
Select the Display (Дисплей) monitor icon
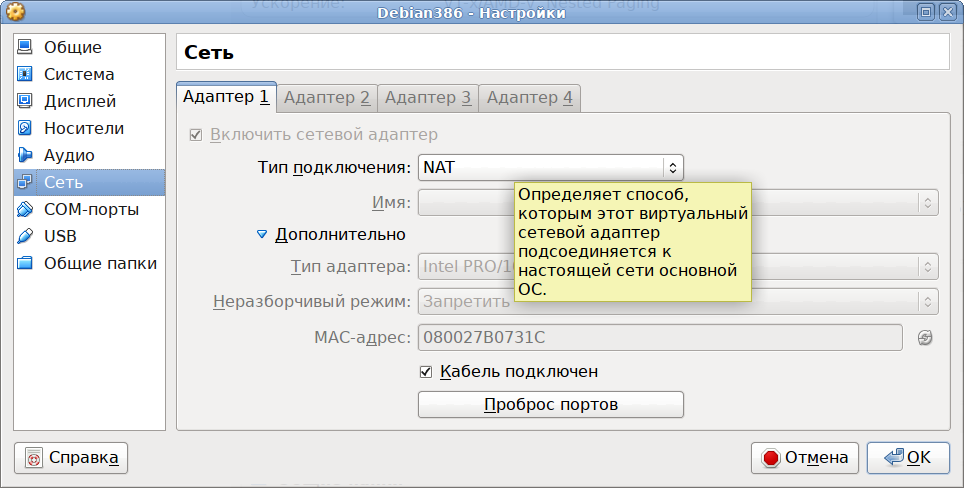coord(26,101)
